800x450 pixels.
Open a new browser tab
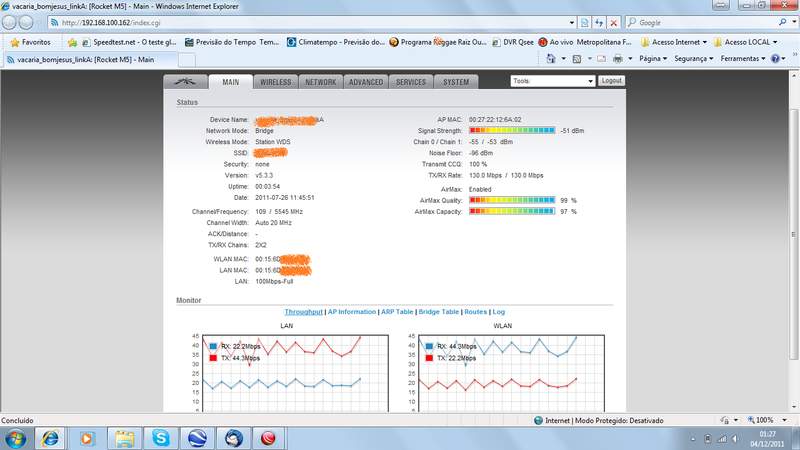click(187, 60)
